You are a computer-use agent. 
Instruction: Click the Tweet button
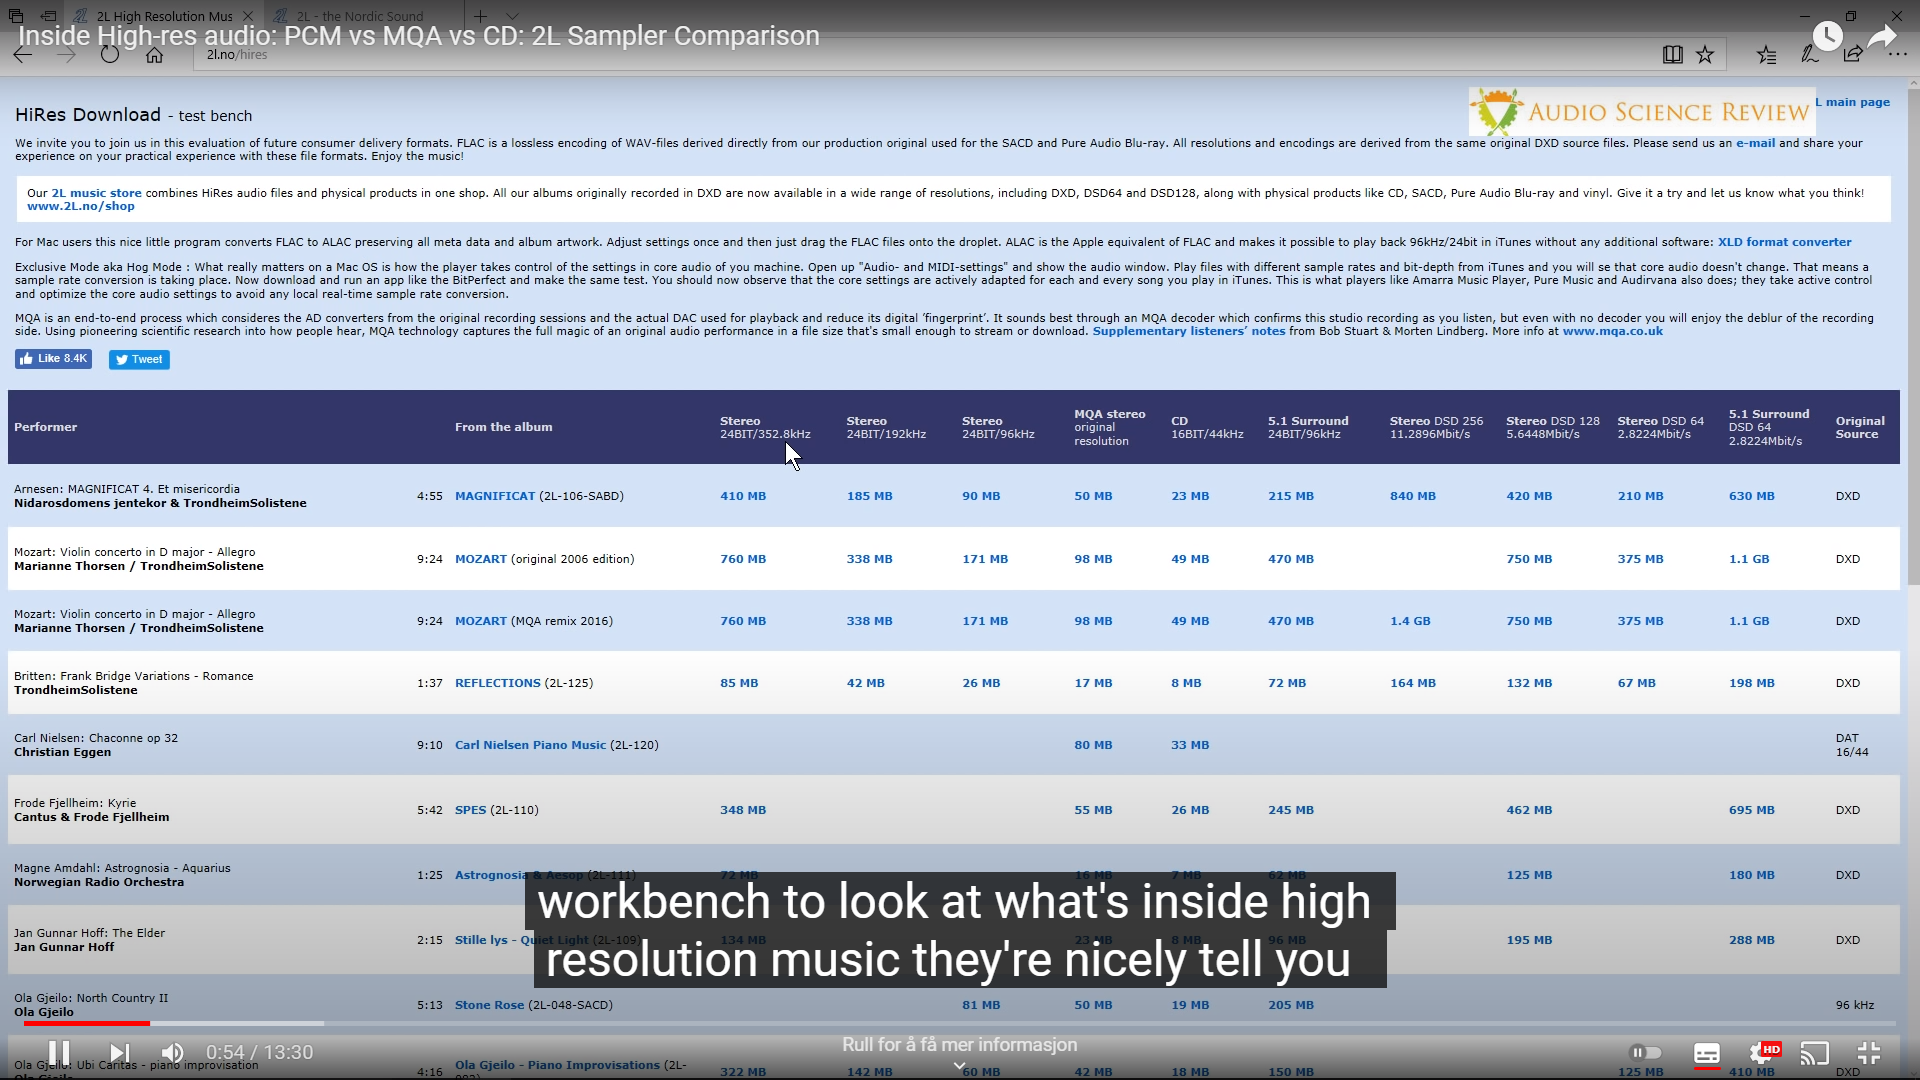tap(139, 359)
